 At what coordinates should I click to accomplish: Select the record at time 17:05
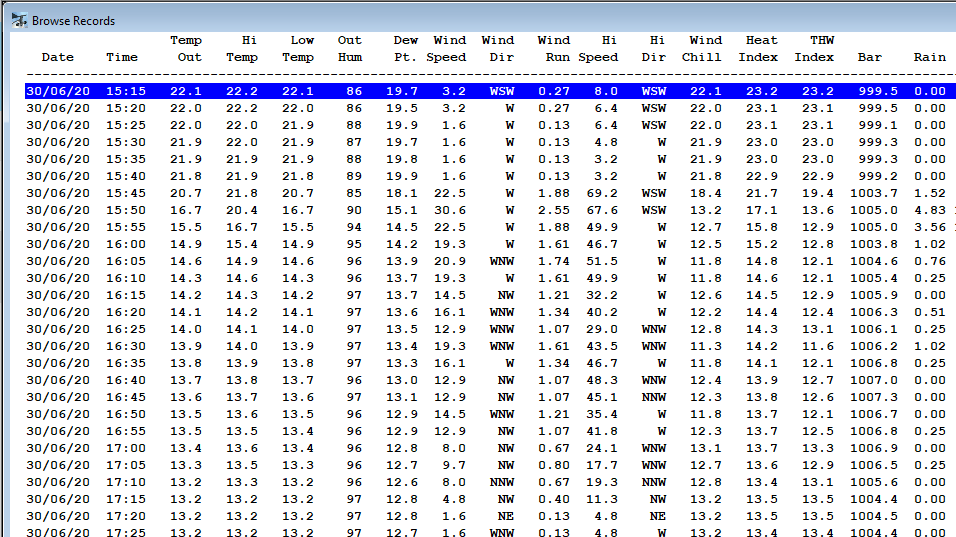coord(490,466)
